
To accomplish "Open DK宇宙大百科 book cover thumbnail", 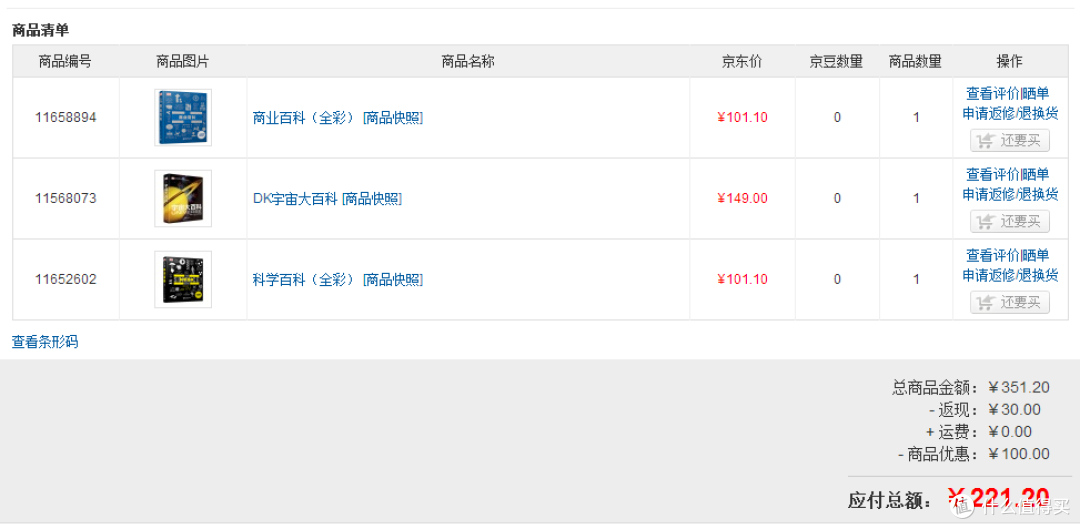I will (x=183, y=198).
